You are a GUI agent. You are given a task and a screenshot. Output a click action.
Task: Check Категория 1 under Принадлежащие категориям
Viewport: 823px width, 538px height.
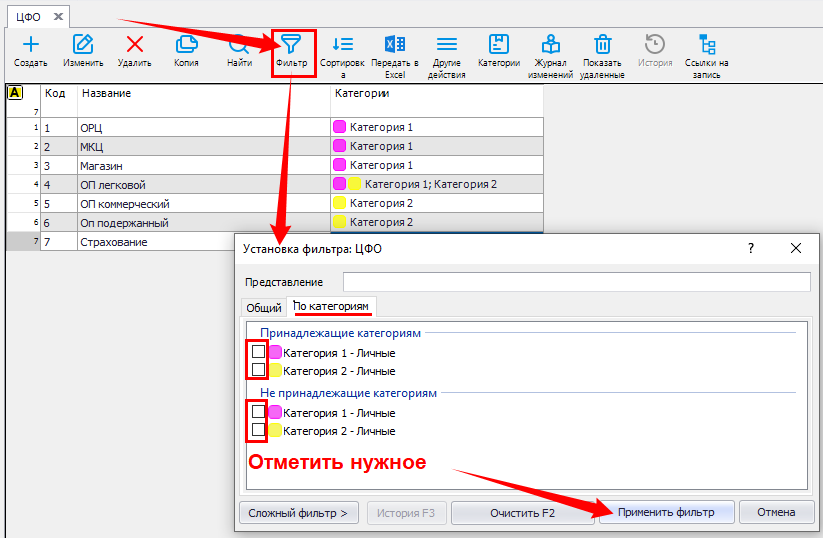[x=258, y=352]
